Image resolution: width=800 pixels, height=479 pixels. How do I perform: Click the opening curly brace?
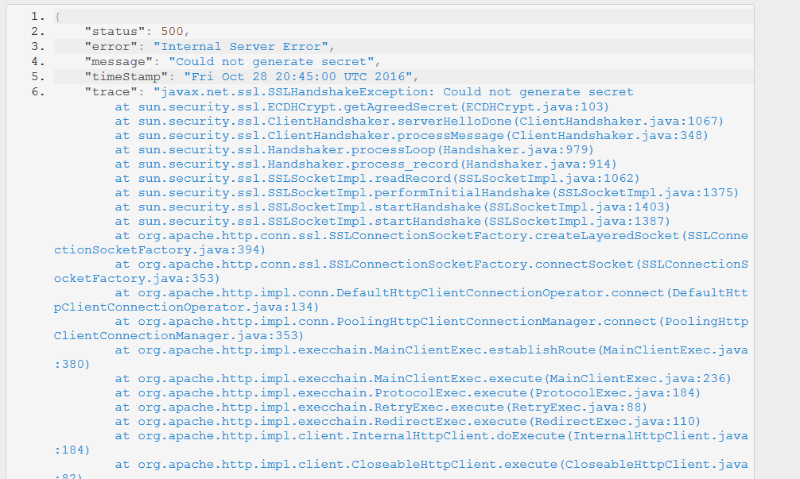[x=57, y=17]
